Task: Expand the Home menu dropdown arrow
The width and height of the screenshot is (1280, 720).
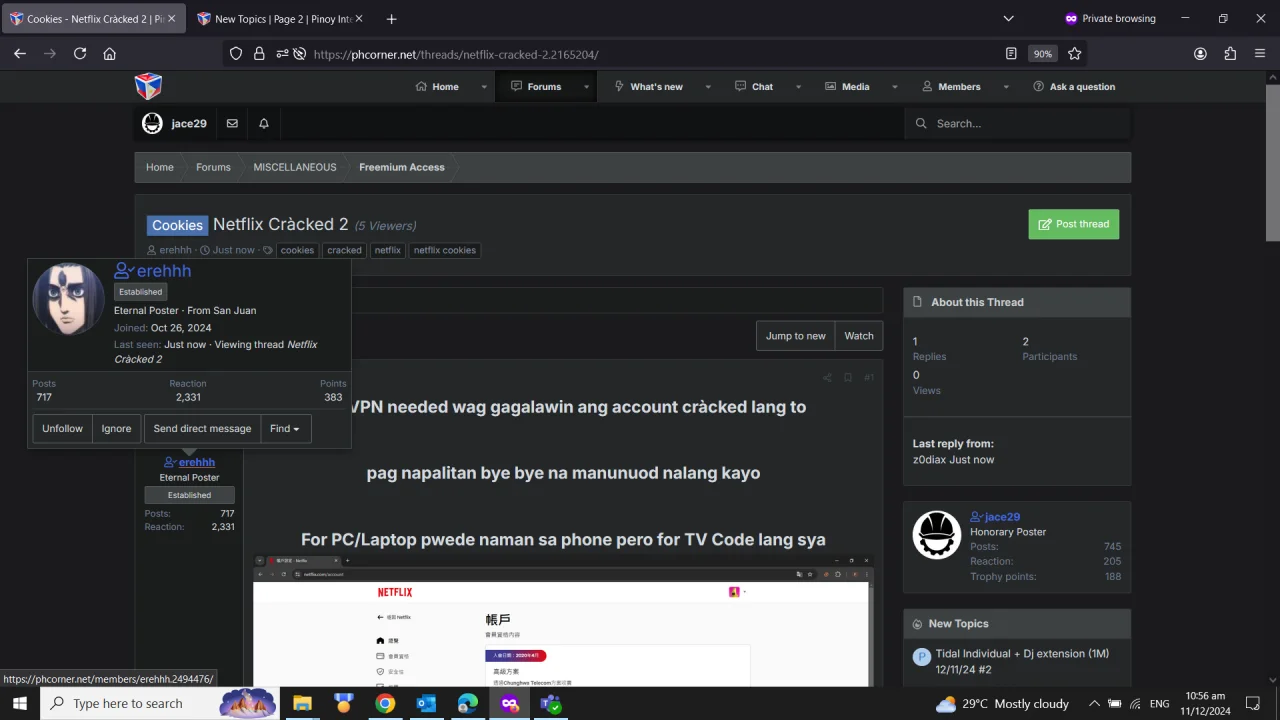Action: pos(484,87)
